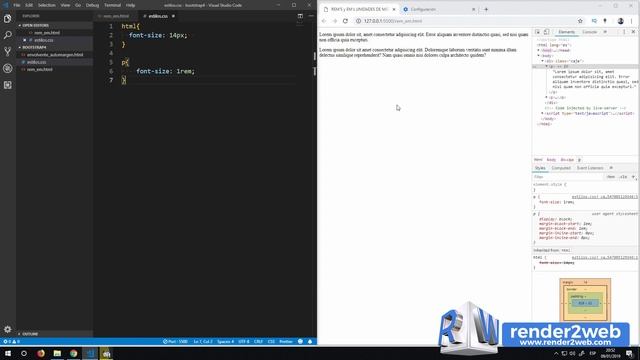Expand the OUTLINE section

click(x=54, y=334)
